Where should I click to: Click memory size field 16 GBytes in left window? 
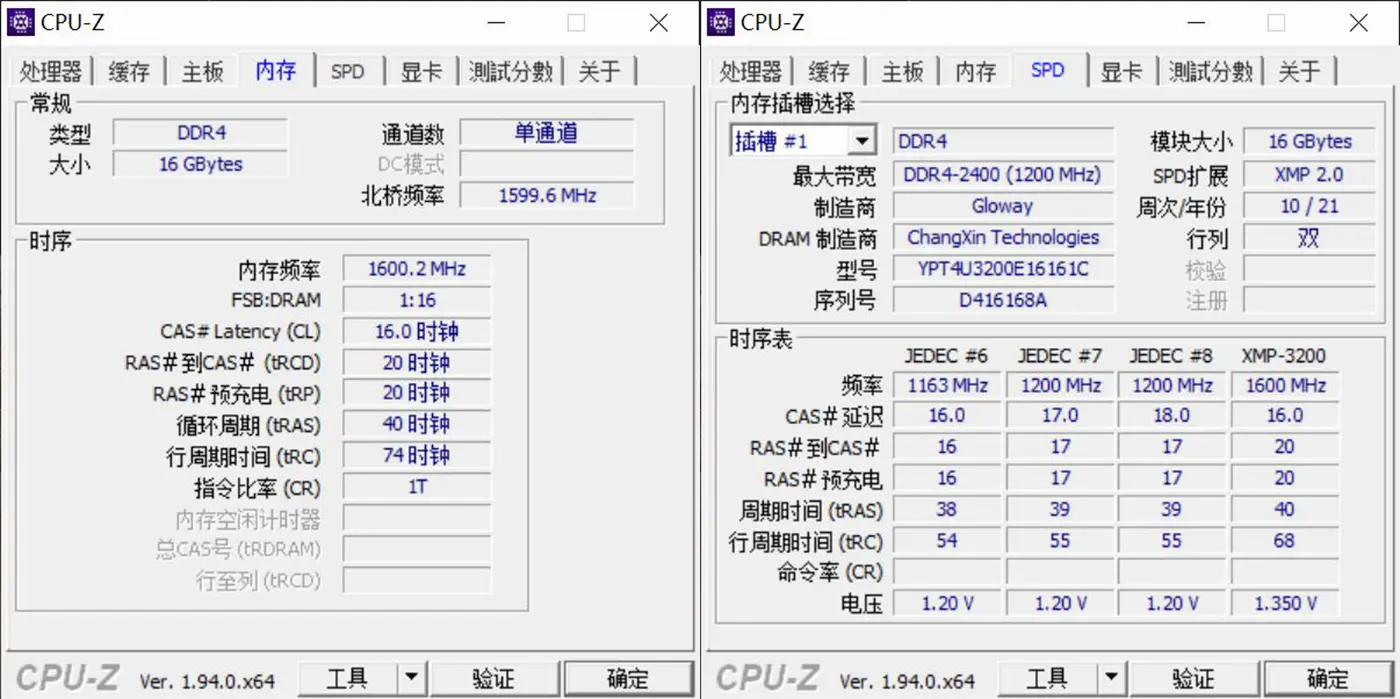pyautogui.click(x=200, y=164)
